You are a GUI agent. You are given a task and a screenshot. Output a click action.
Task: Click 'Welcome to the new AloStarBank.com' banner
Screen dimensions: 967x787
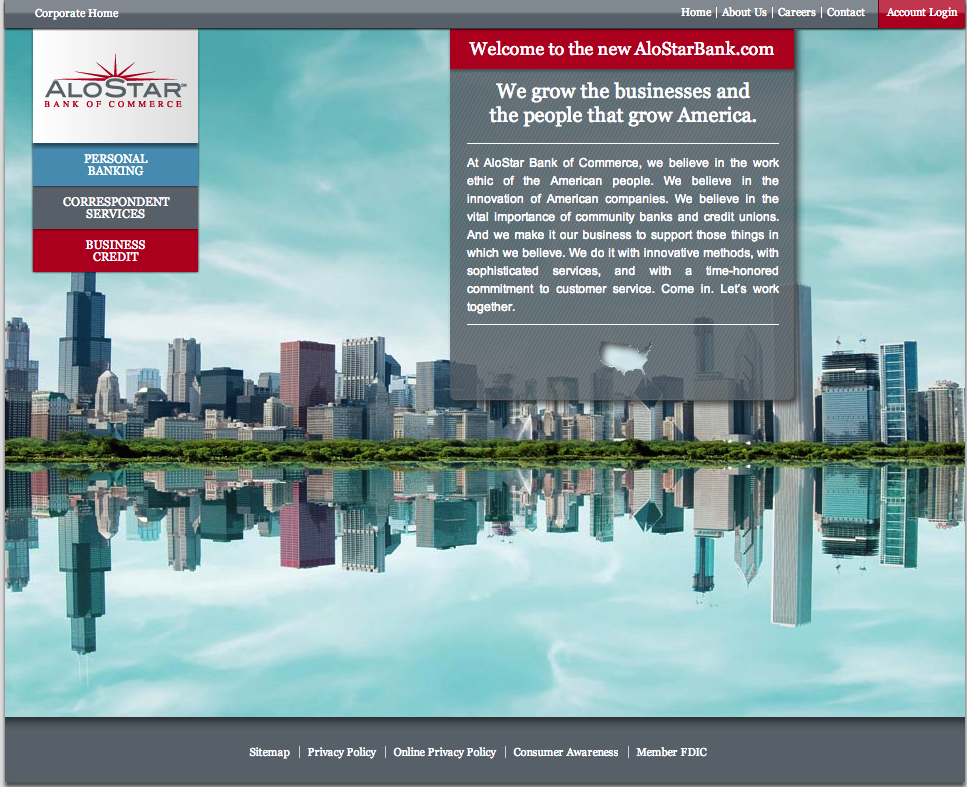tap(622, 49)
